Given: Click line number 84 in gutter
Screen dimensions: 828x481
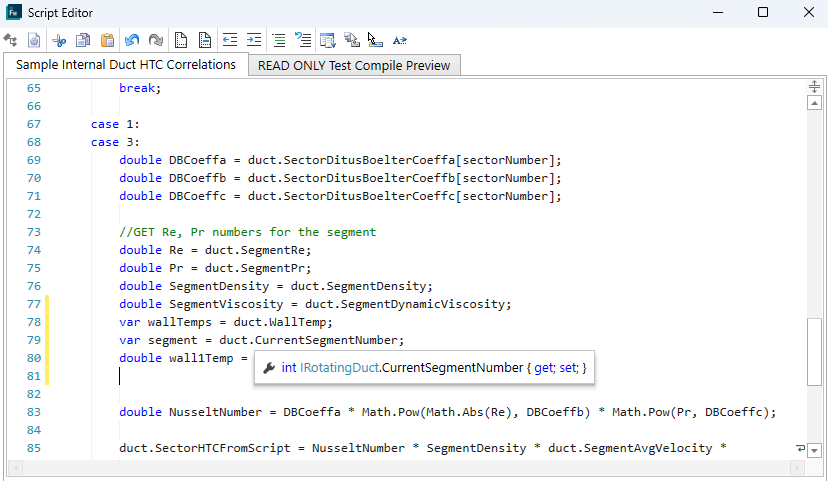Looking at the screenshot, I should (x=34, y=430).
